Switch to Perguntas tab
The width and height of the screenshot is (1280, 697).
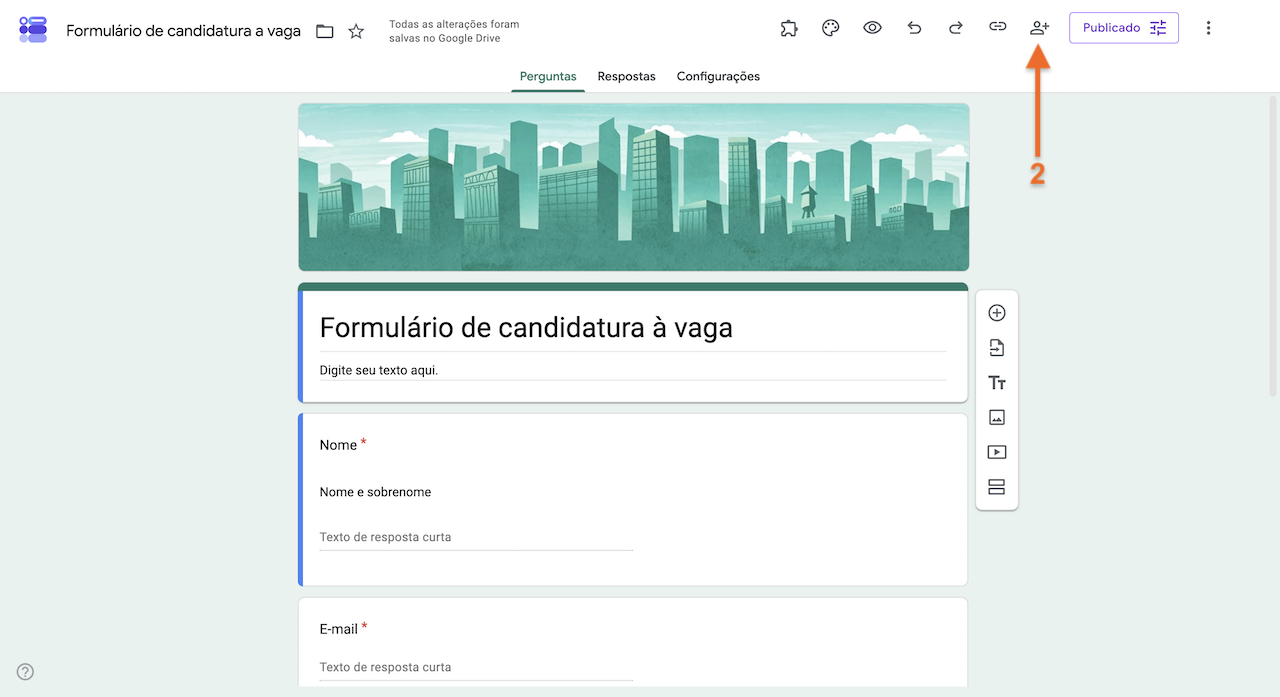[x=548, y=76]
